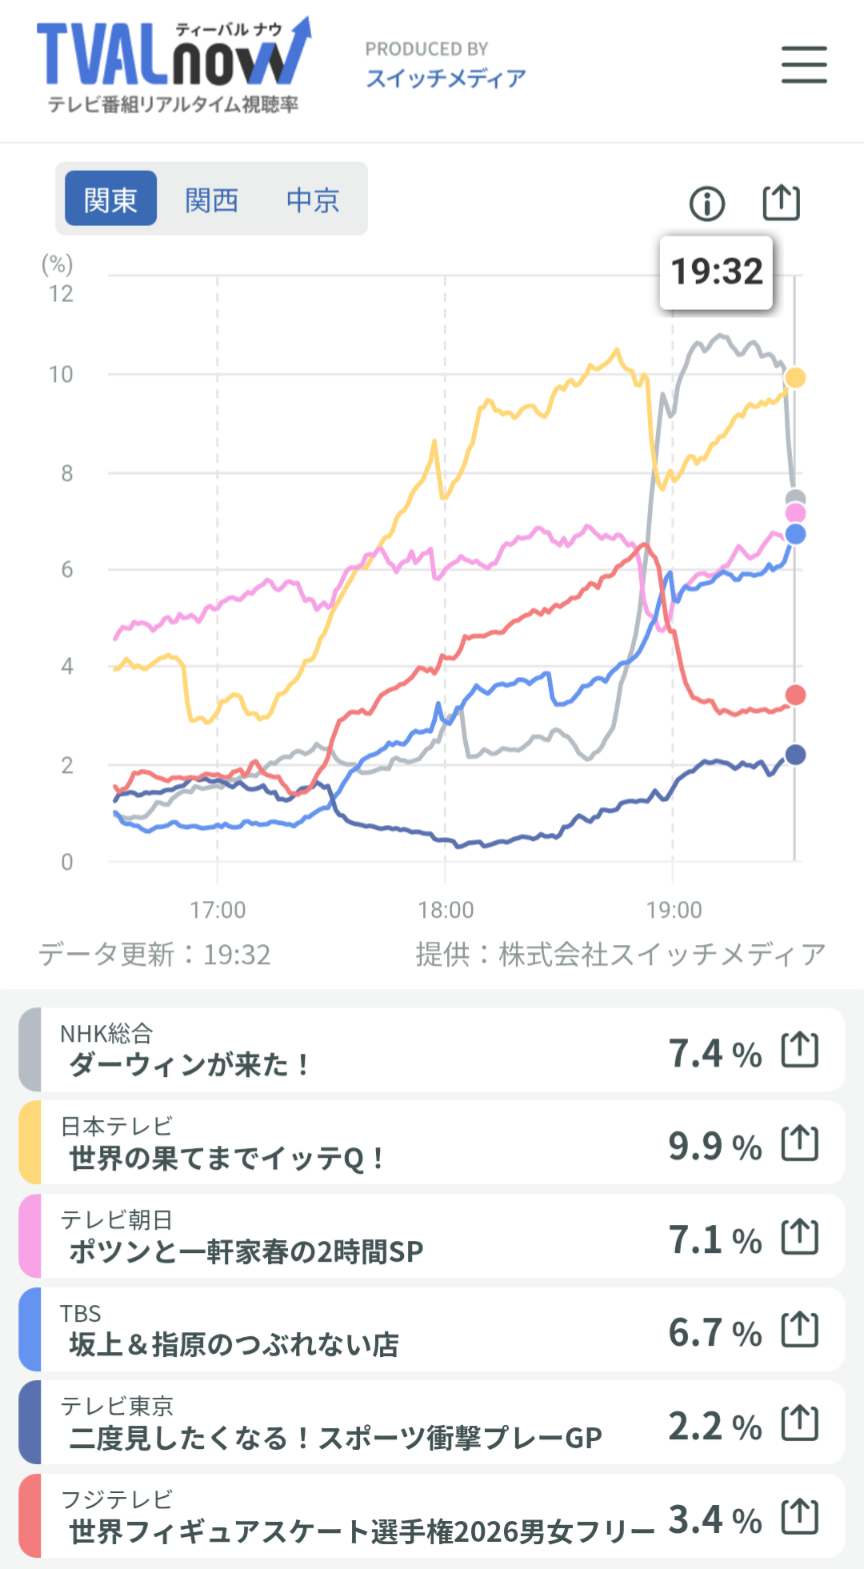Click the yellow data point on chart

tap(795, 378)
